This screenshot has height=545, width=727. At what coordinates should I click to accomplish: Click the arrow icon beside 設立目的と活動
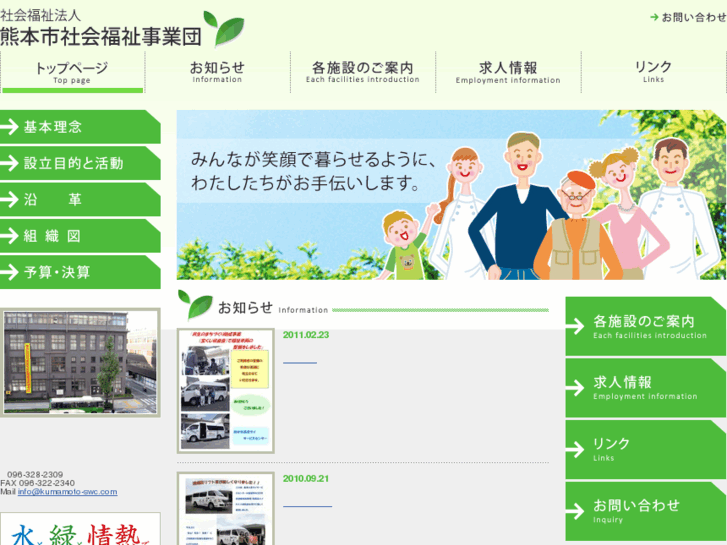pos(9,163)
